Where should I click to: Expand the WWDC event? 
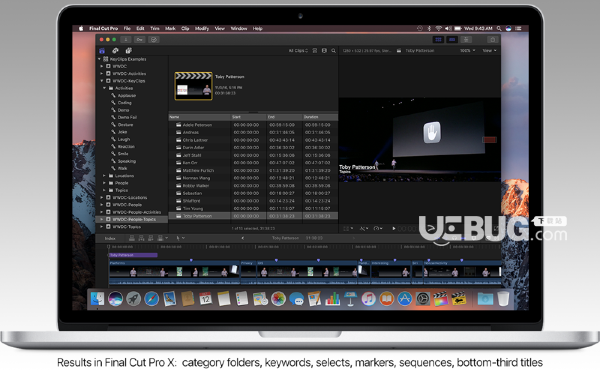point(102,66)
